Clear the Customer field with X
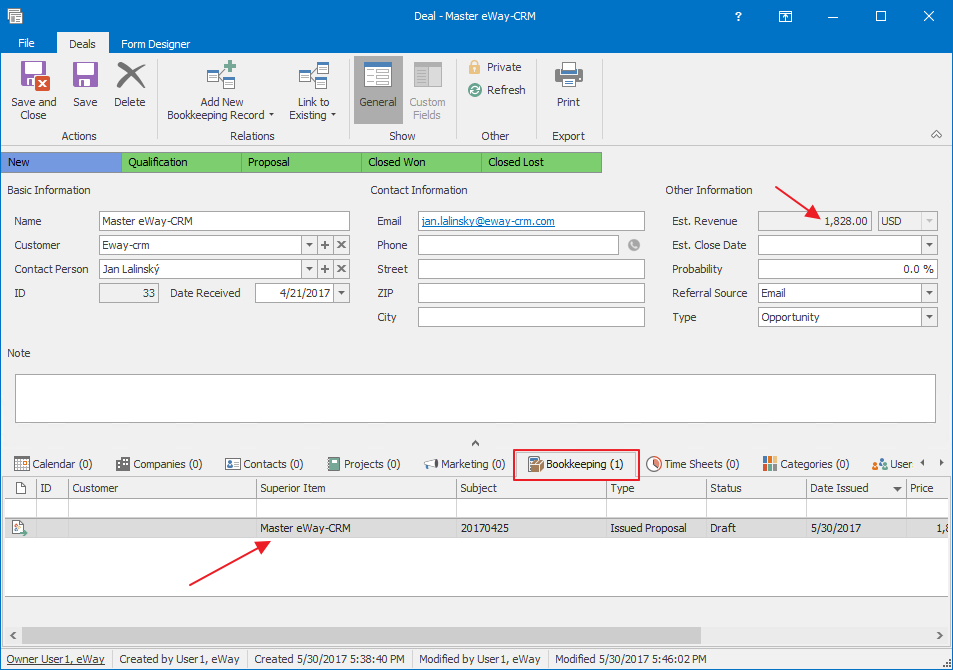 342,245
